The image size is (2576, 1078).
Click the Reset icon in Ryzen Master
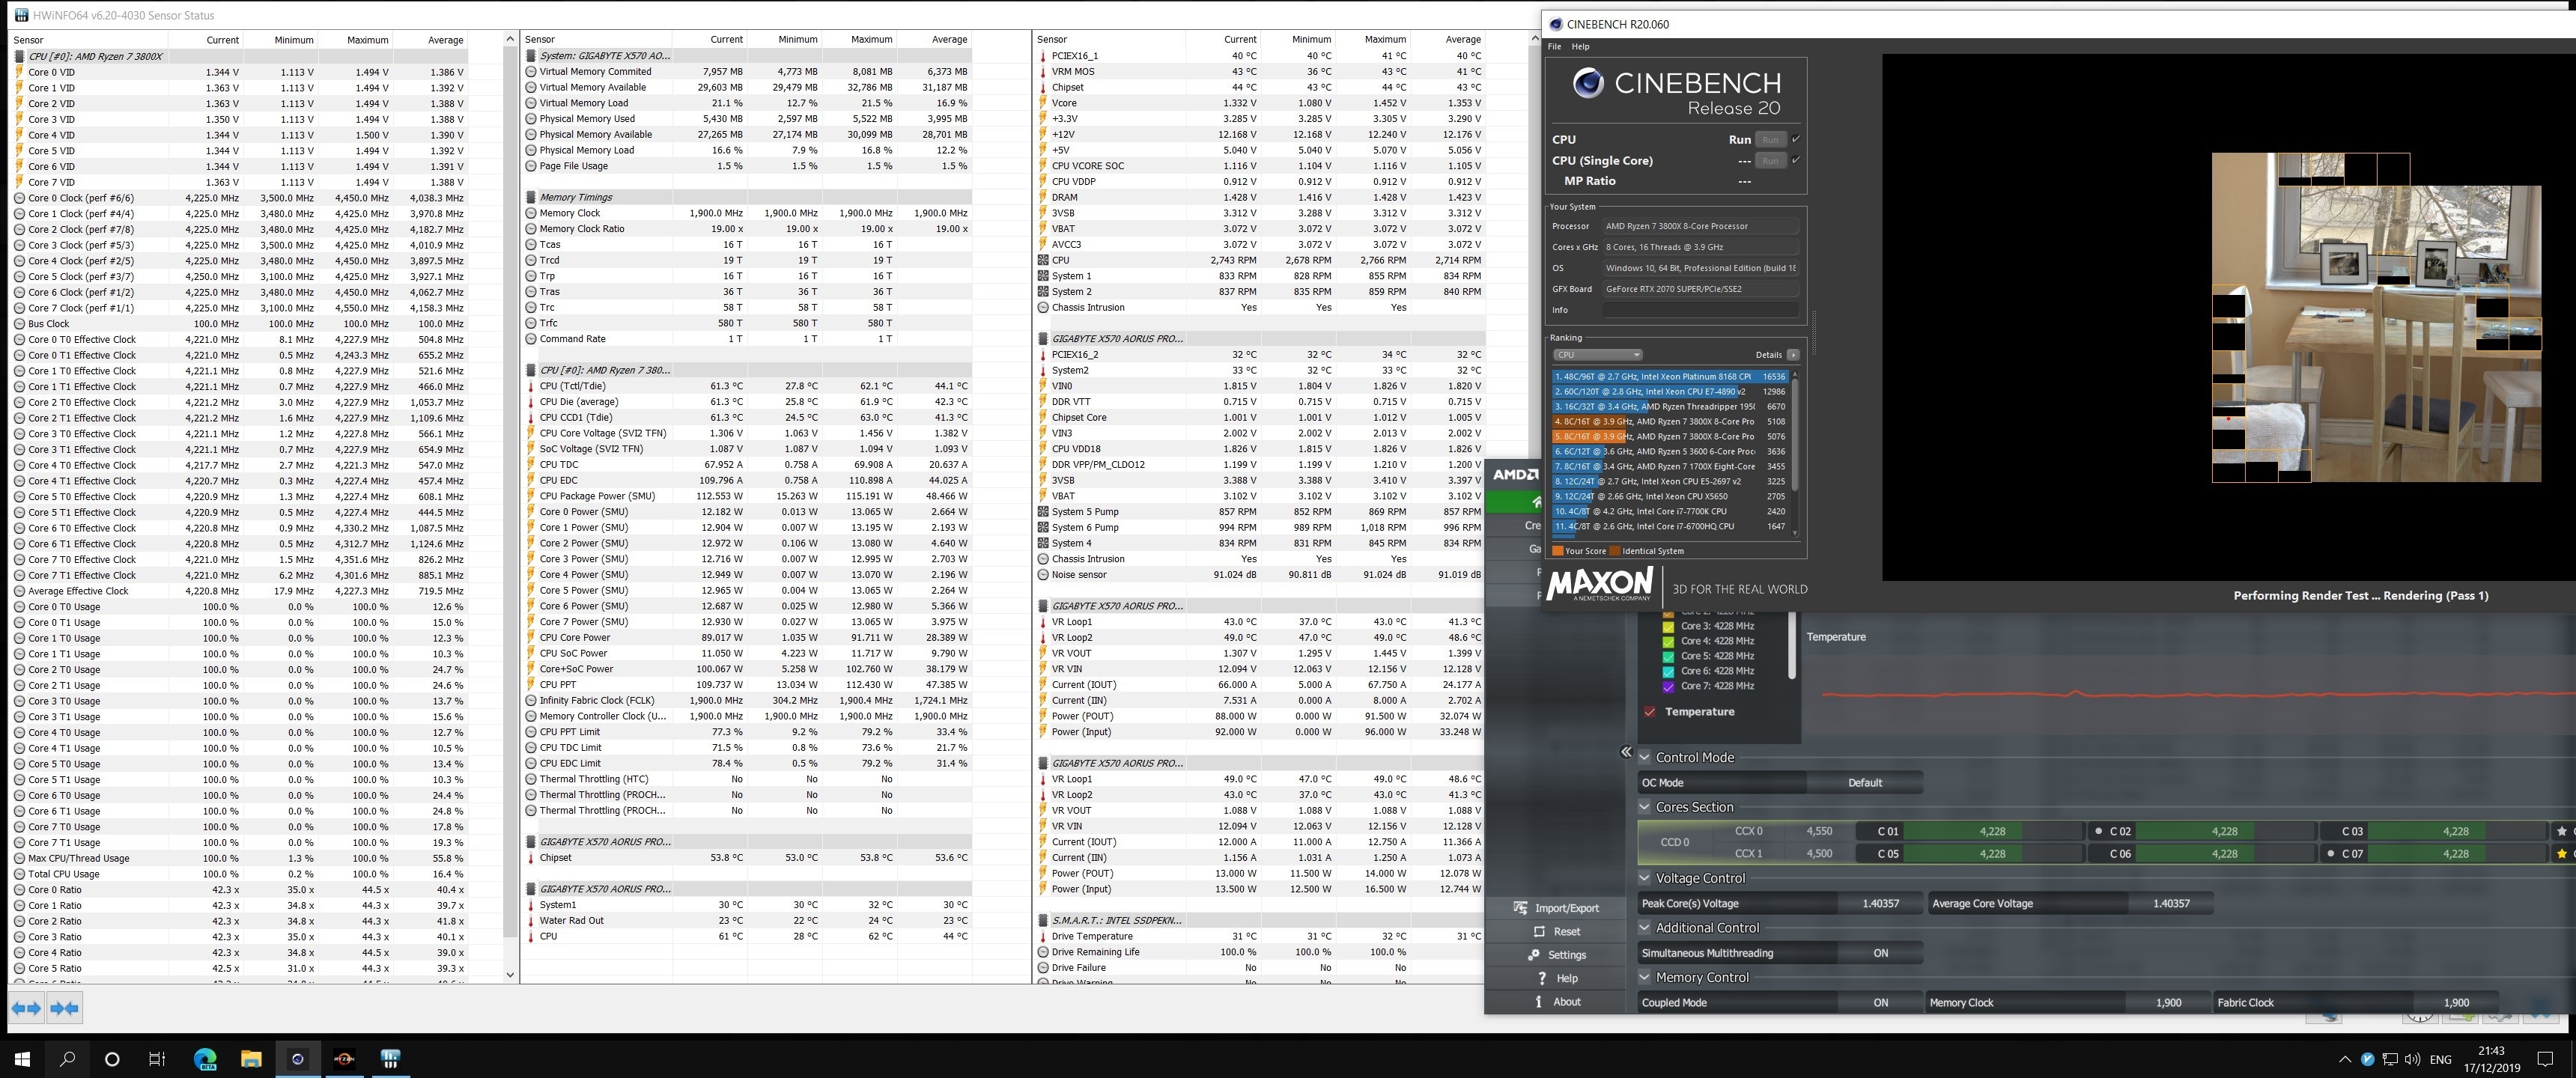(1539, 931)
